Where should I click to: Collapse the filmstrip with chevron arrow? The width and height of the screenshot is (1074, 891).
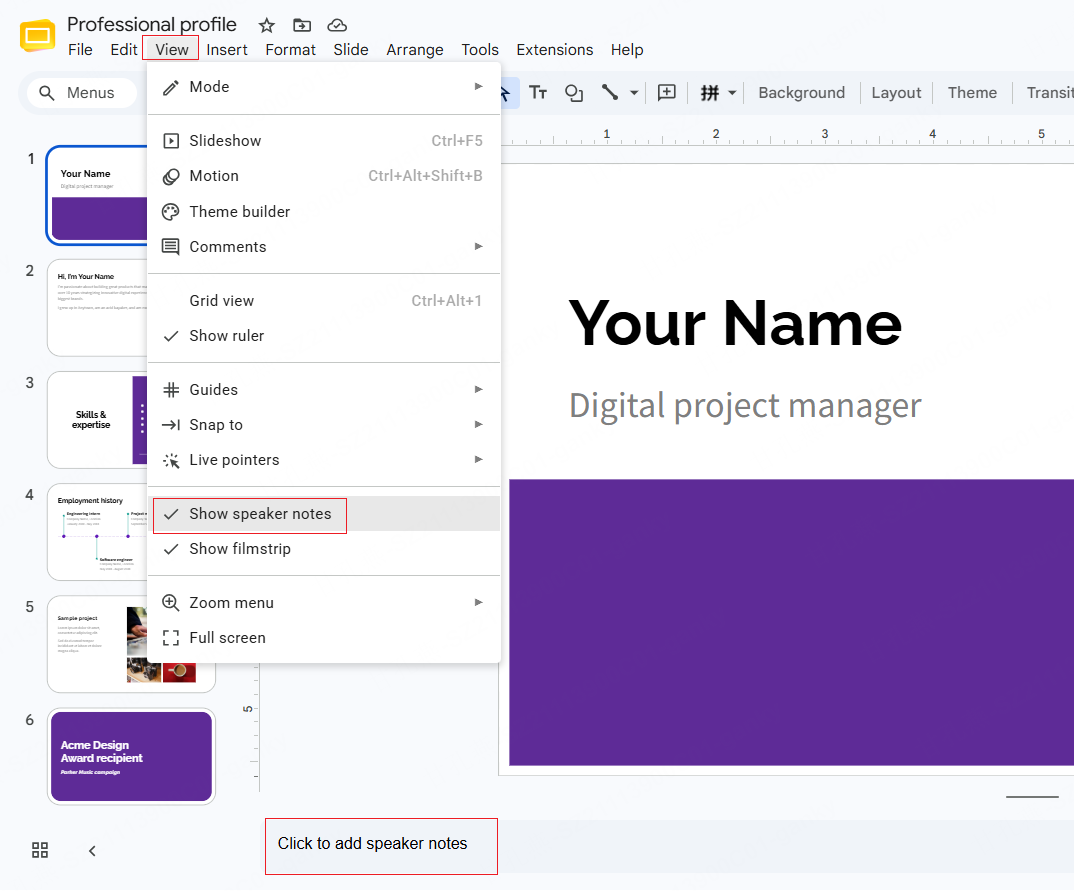tap(92, 851)
